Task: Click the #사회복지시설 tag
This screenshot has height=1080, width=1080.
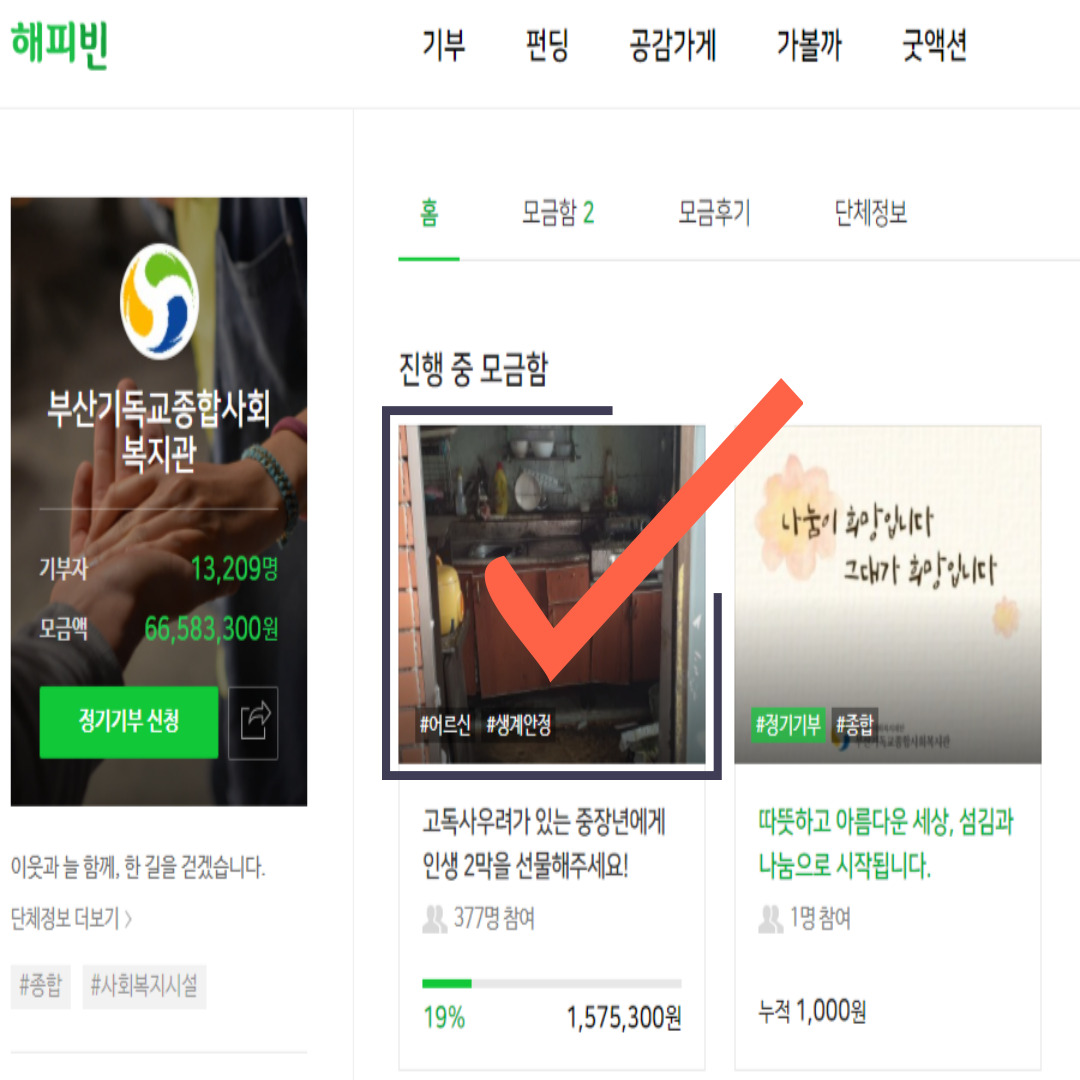Action: point(144,986)
